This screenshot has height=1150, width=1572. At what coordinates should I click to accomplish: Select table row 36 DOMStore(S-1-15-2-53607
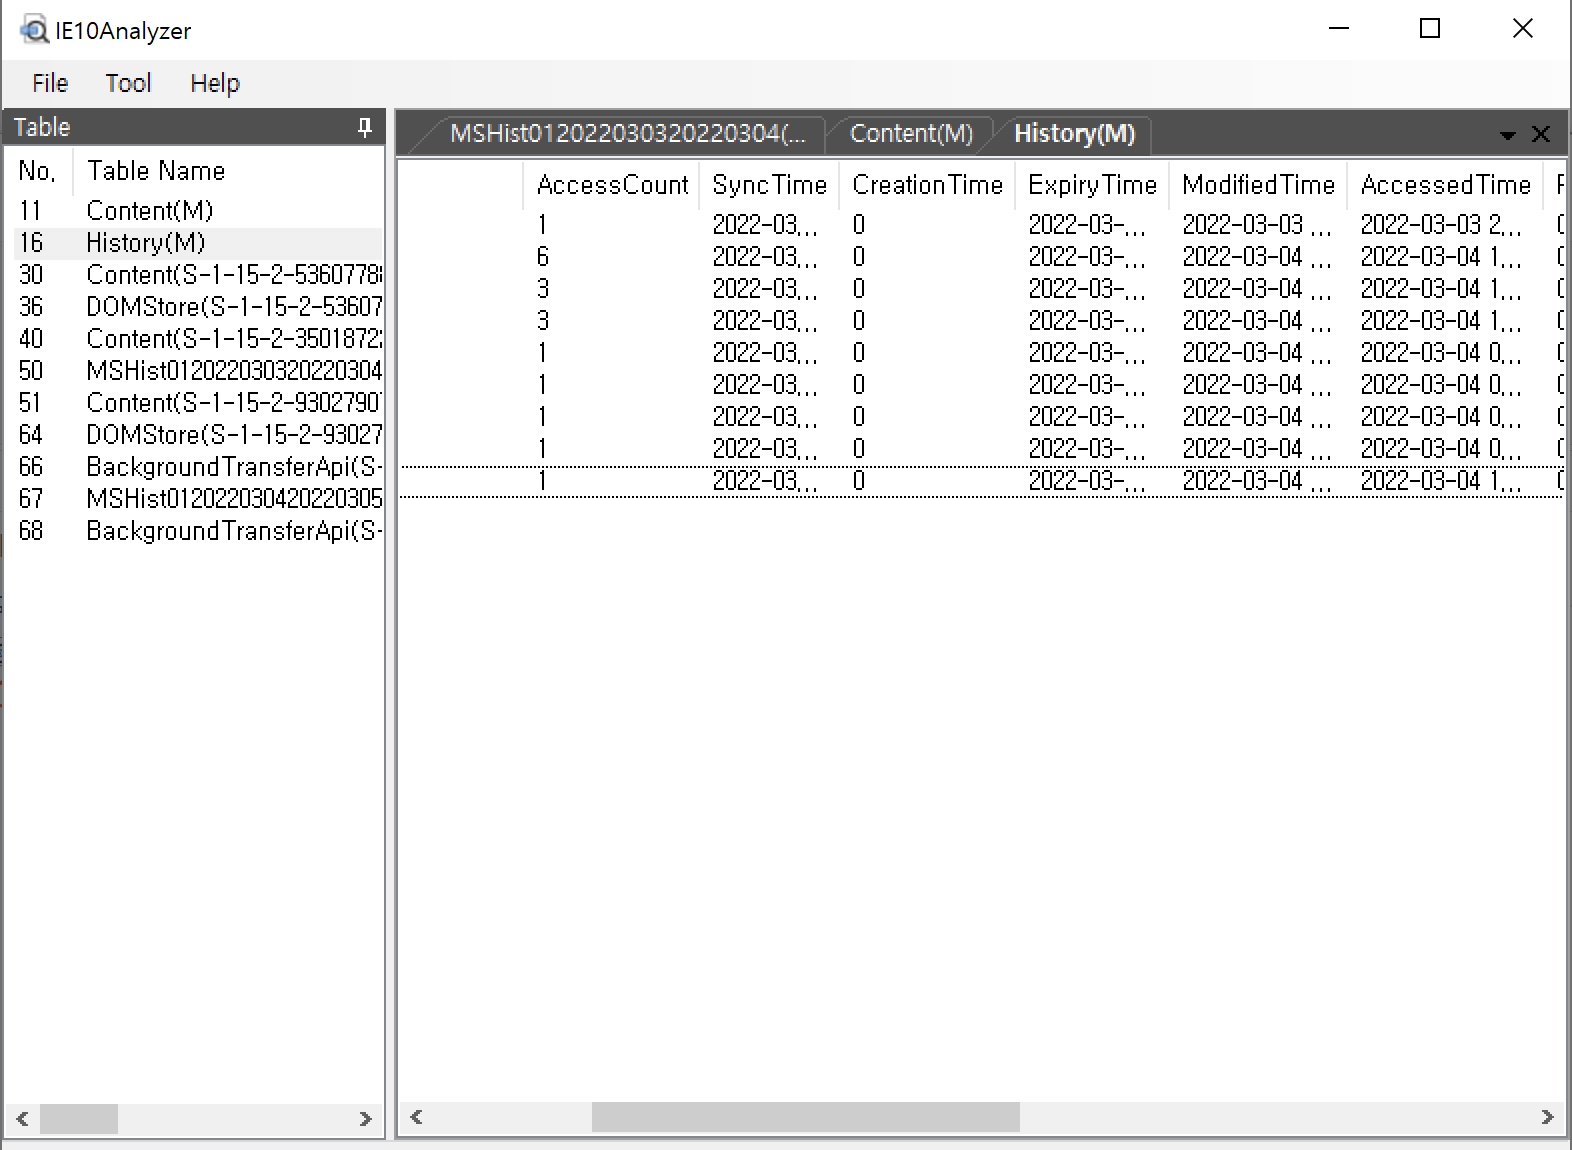point(198,306)
